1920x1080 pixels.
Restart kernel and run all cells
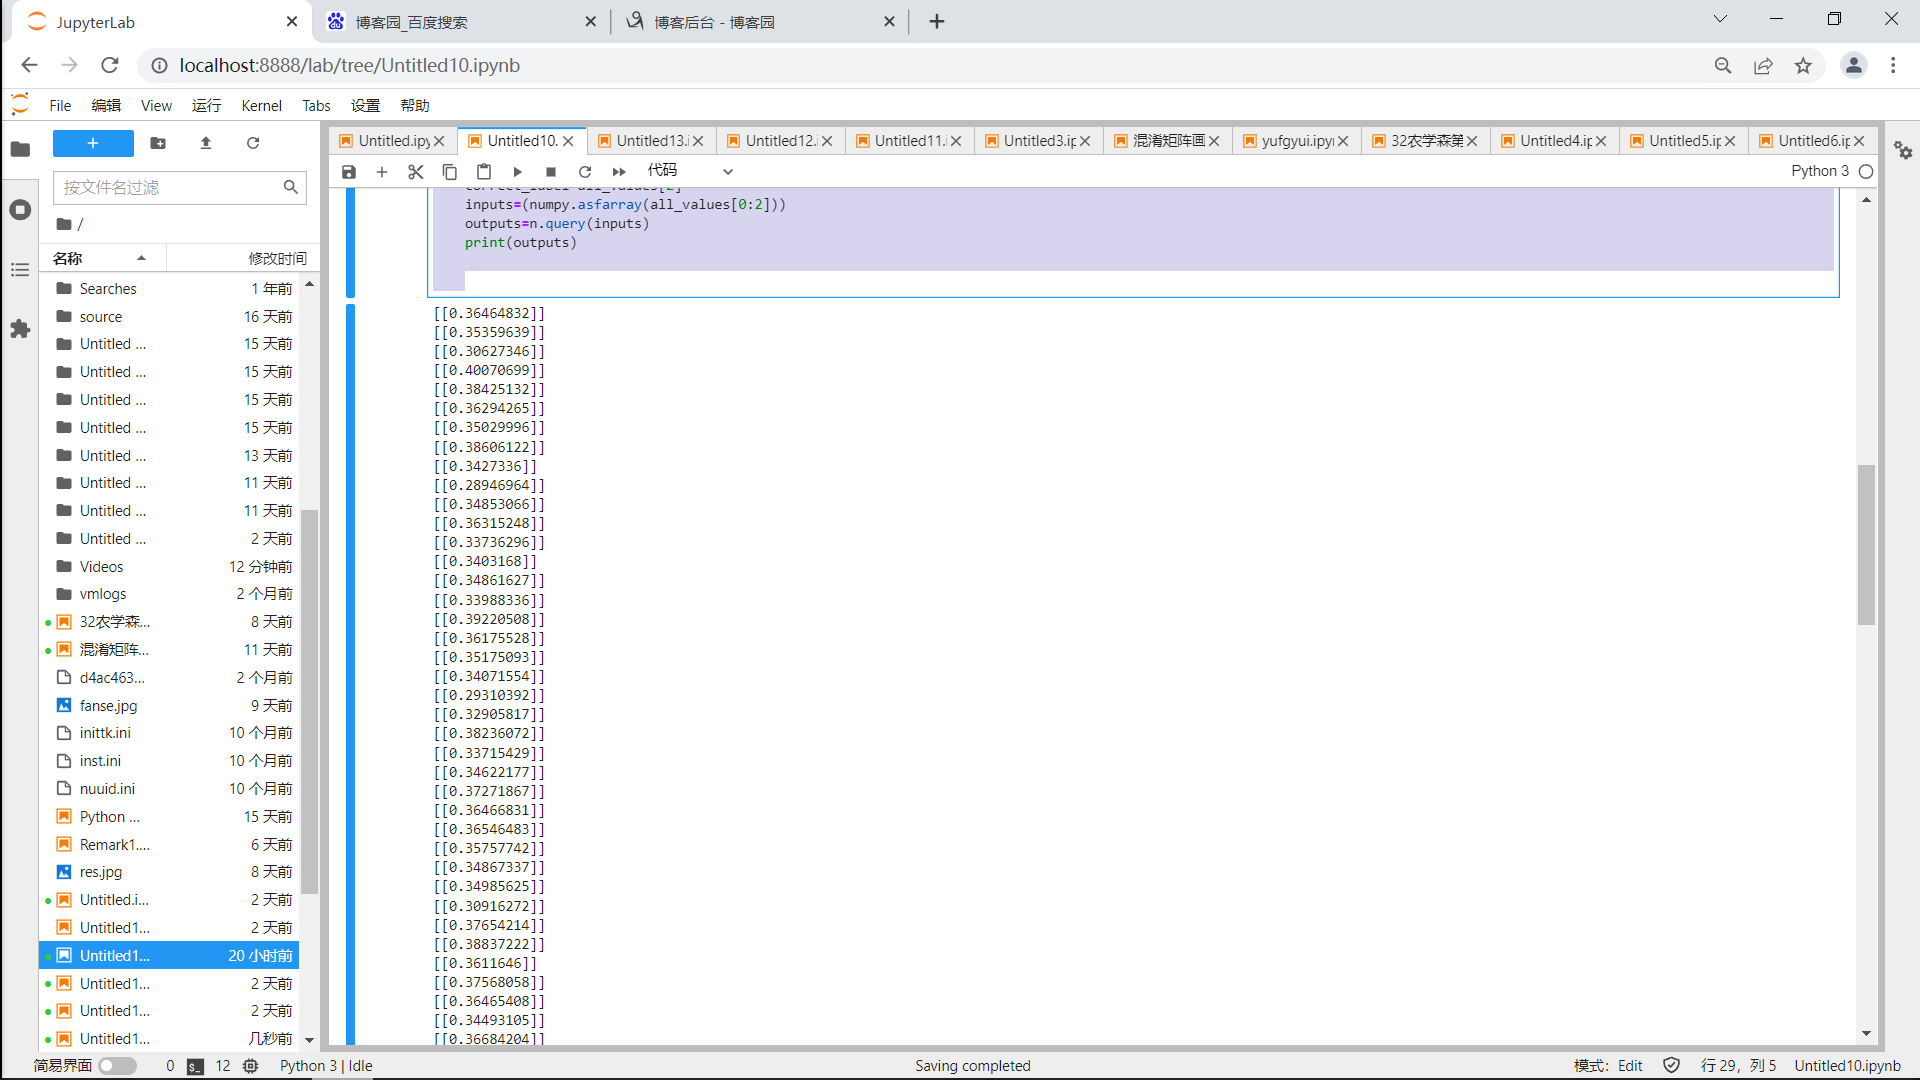(619, 172)
